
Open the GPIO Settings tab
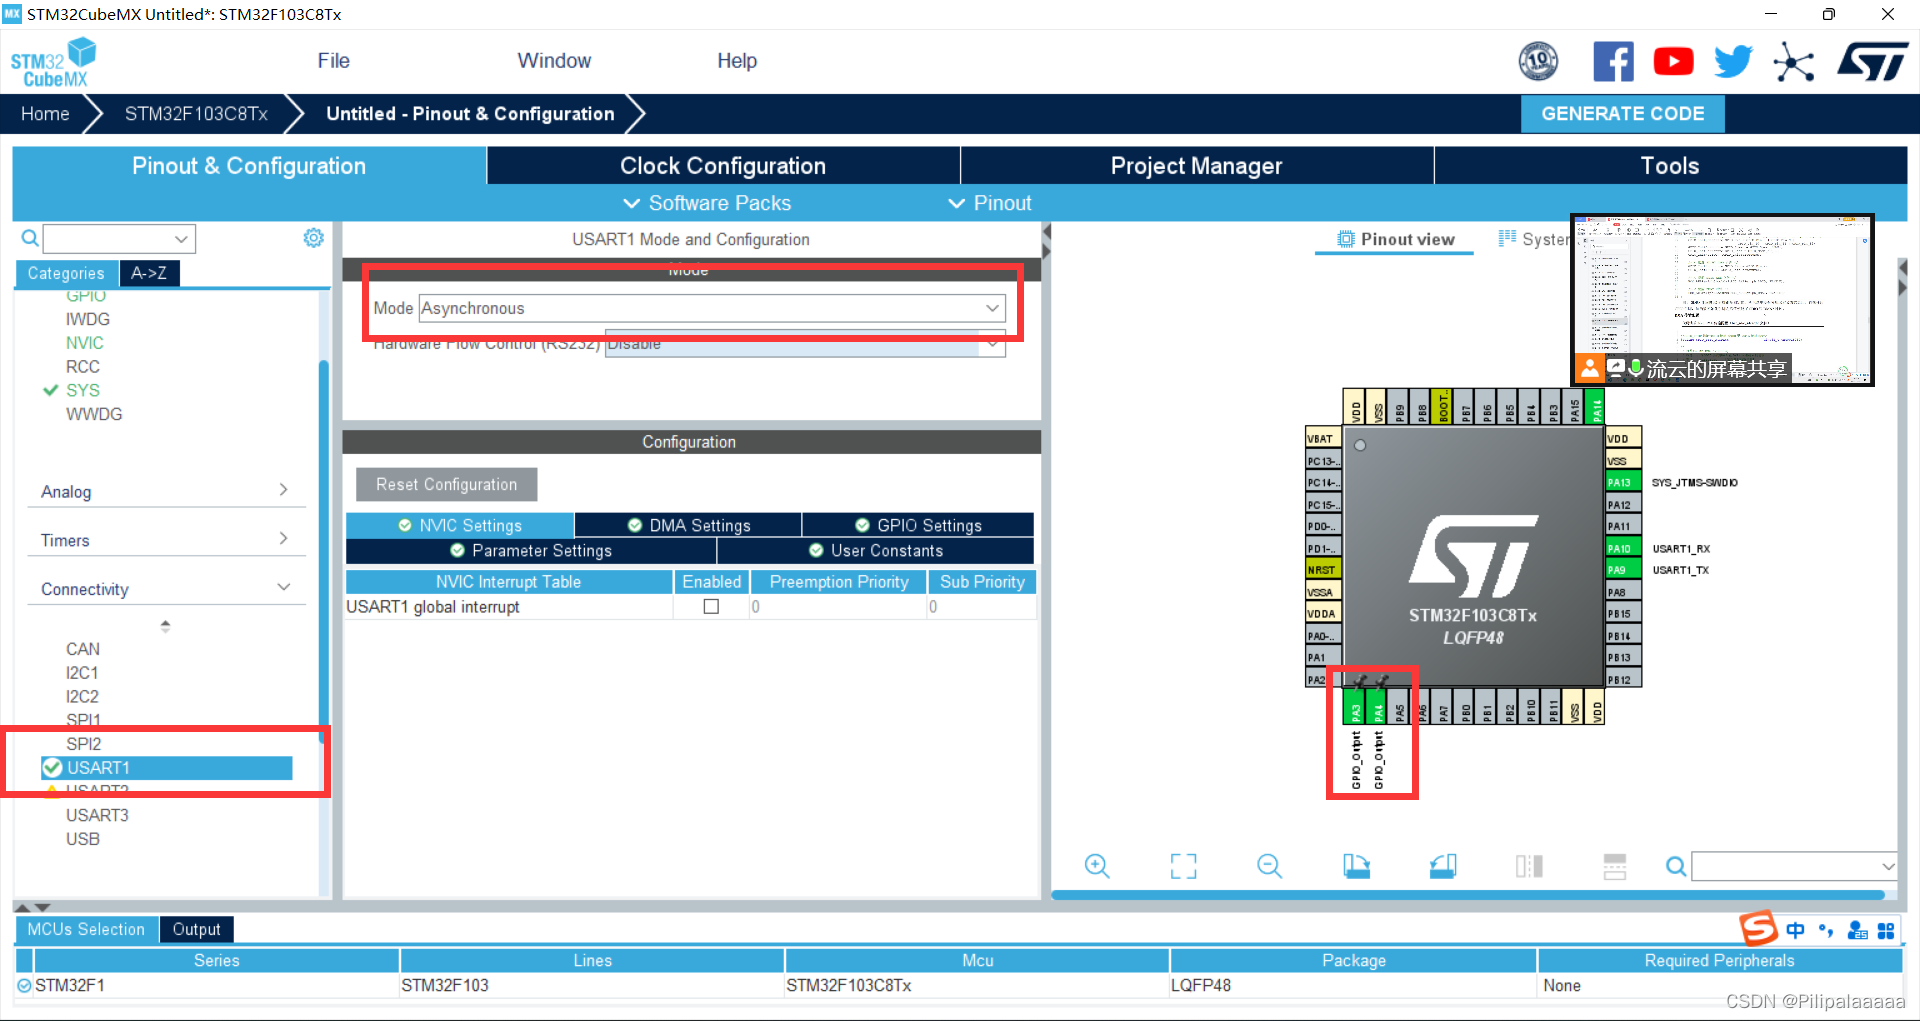(x=917, y=525)
